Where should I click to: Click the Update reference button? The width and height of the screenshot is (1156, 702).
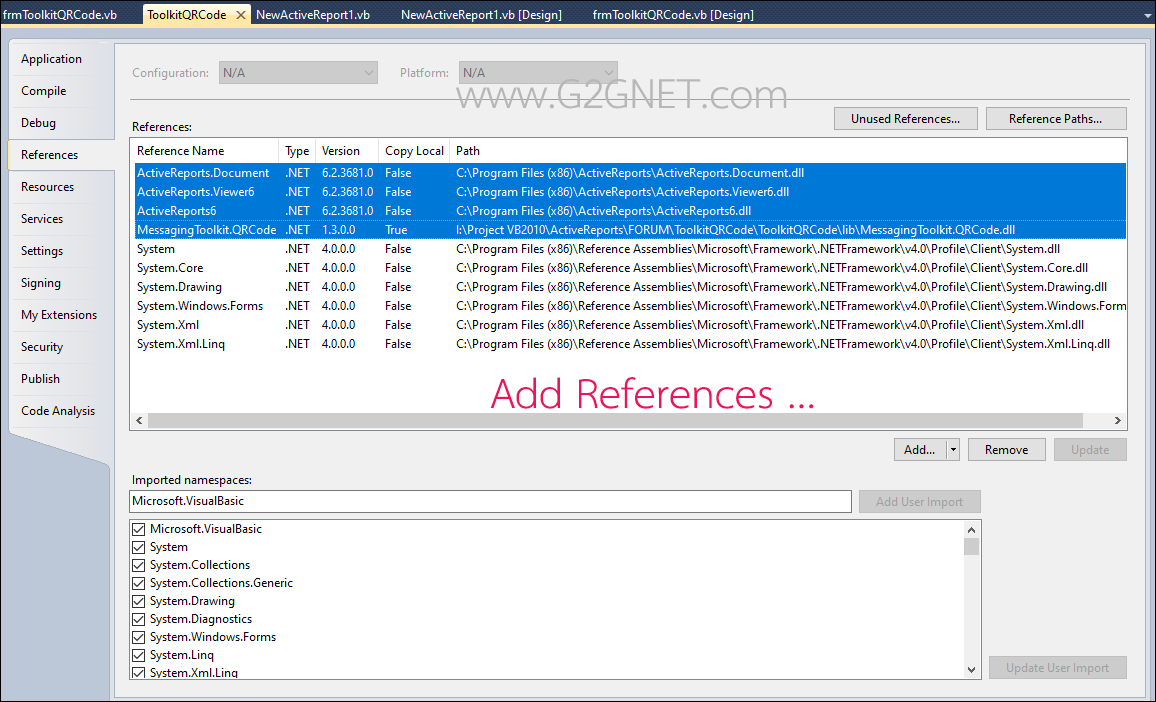click(1090, 450)
